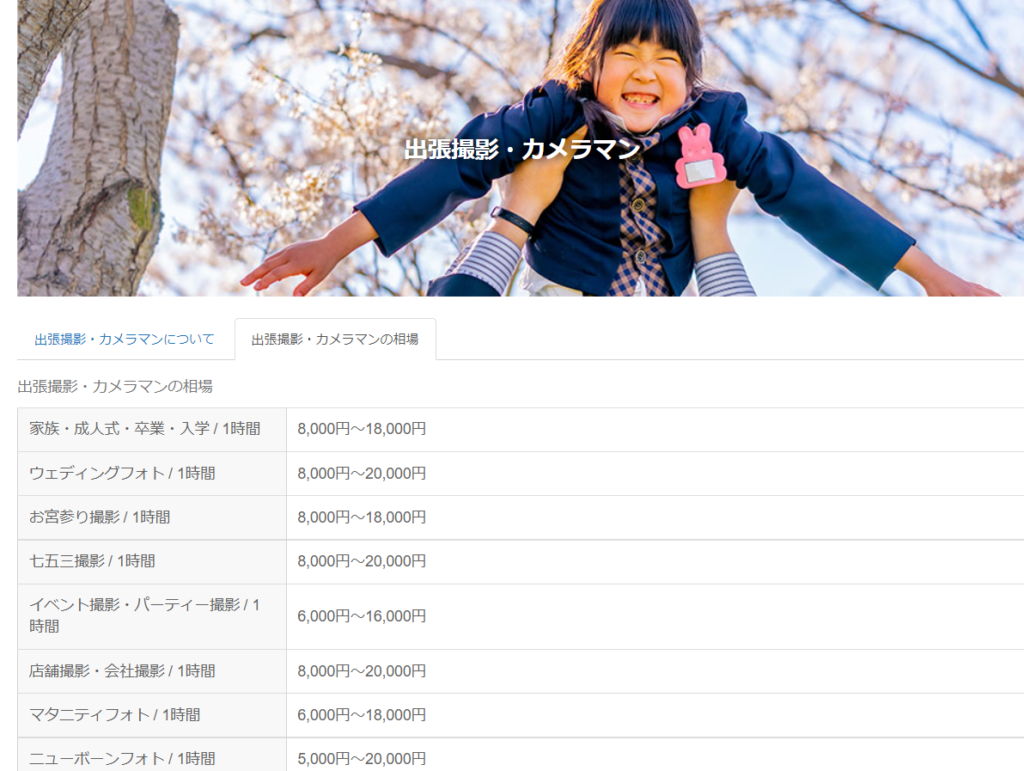Click the 6,000円～18,000円 price for マタニティフォト
The width and height of the screenshot is (1024, 771).
click(362, 715)
